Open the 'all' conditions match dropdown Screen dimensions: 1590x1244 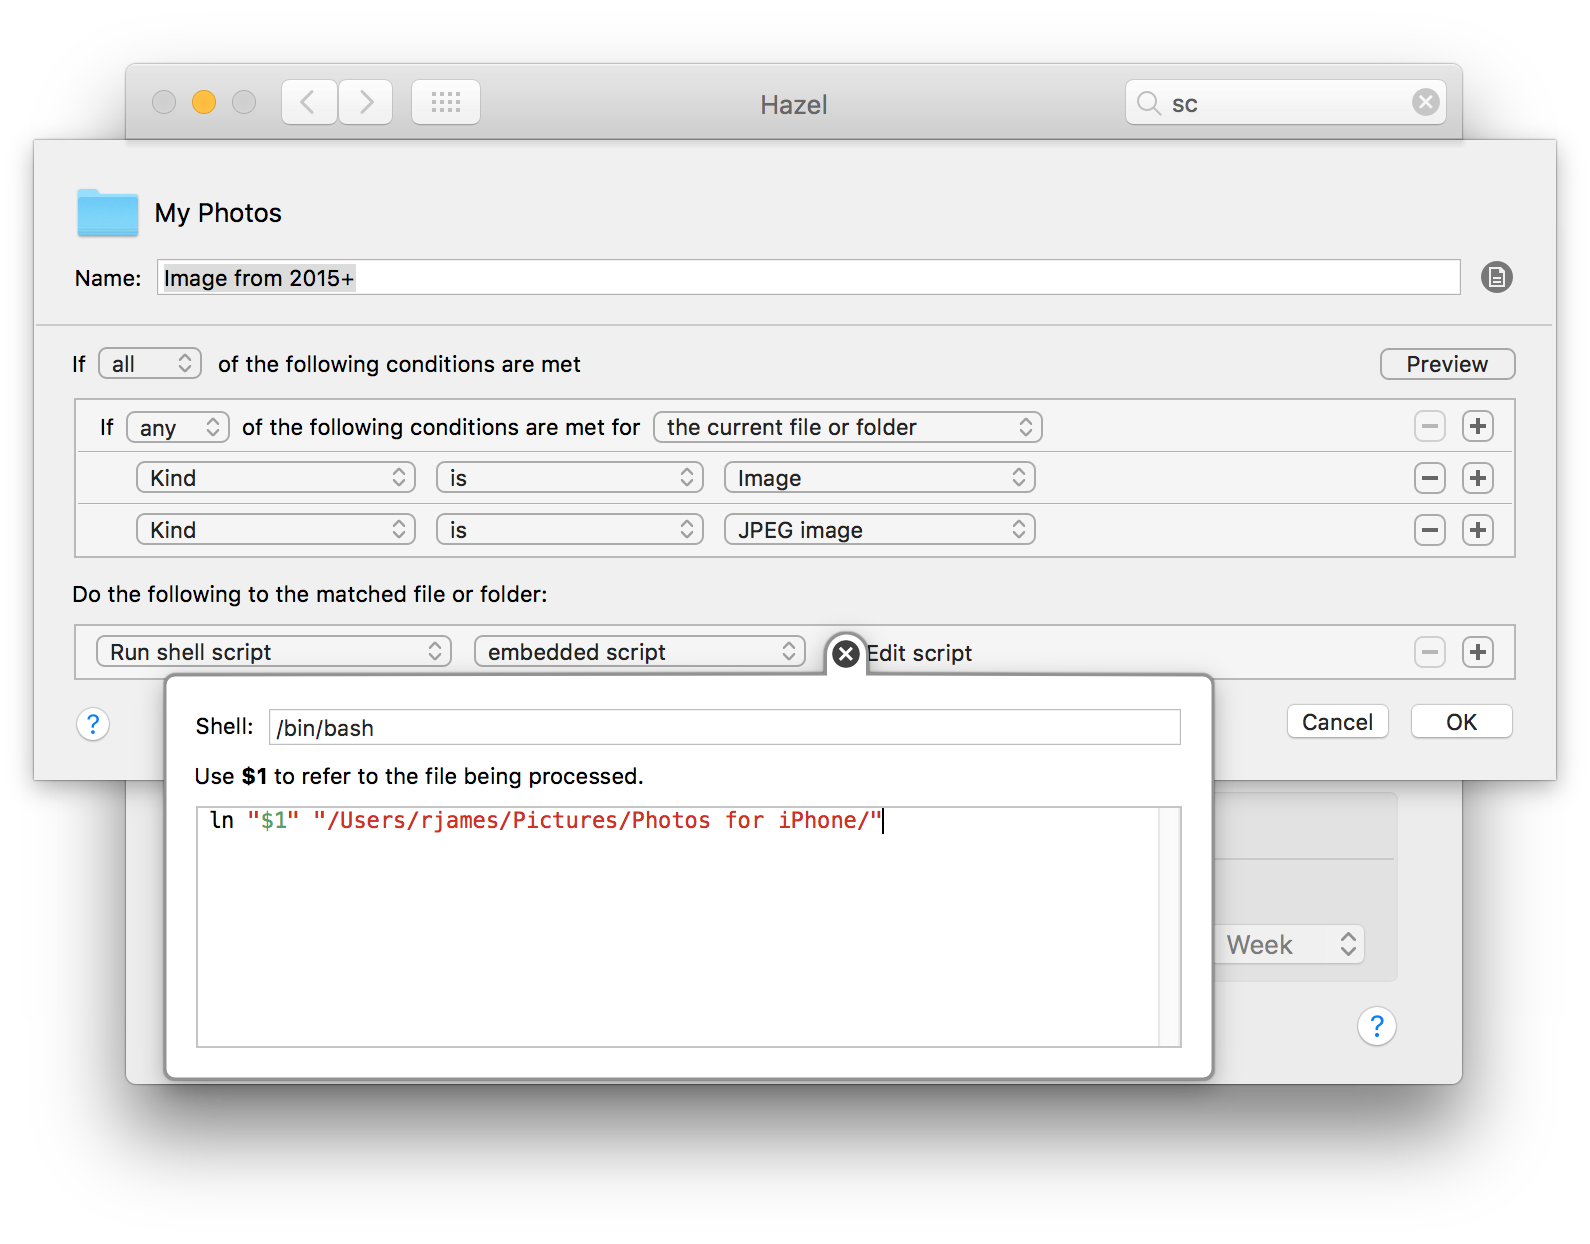coord(150,364)
